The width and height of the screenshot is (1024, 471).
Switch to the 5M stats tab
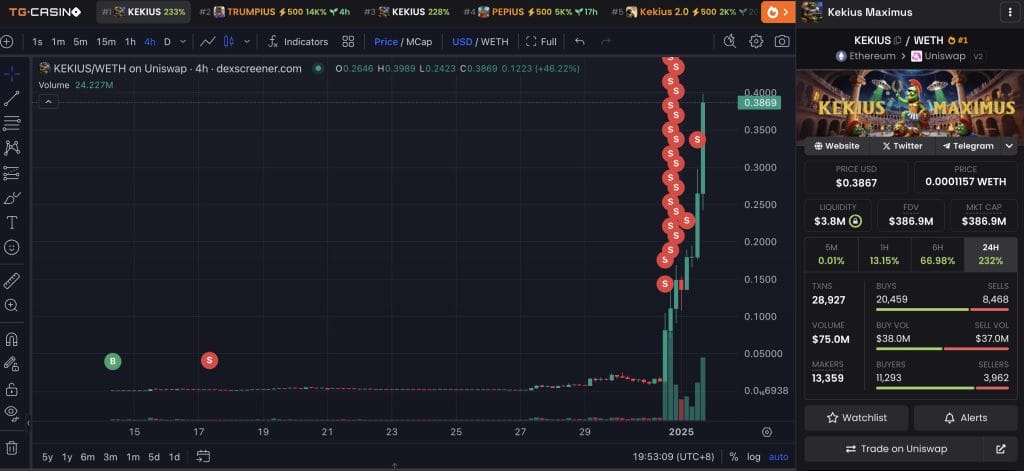(831, 255)
